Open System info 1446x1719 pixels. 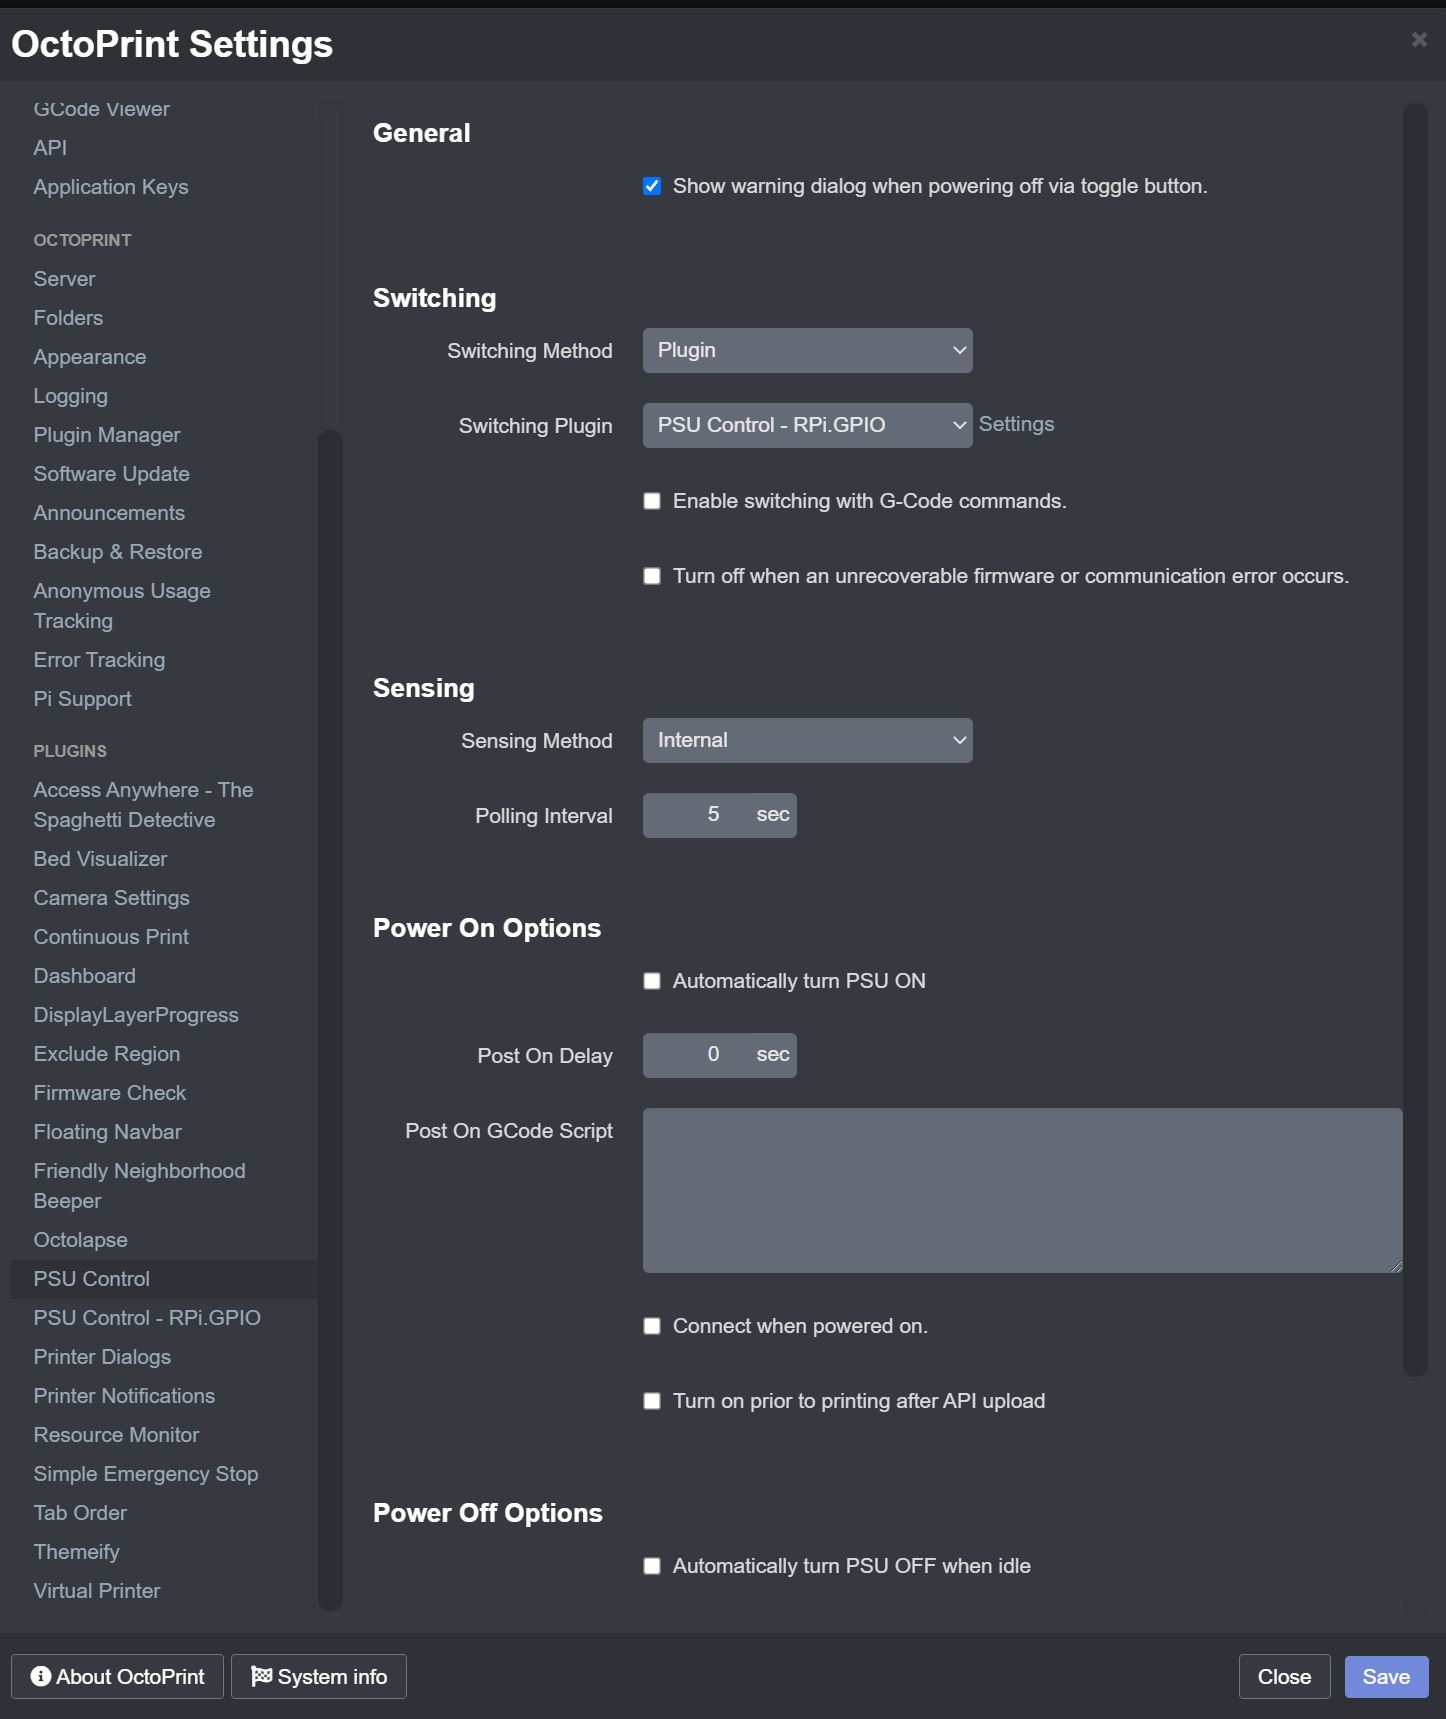click(x=318, y=1677)
